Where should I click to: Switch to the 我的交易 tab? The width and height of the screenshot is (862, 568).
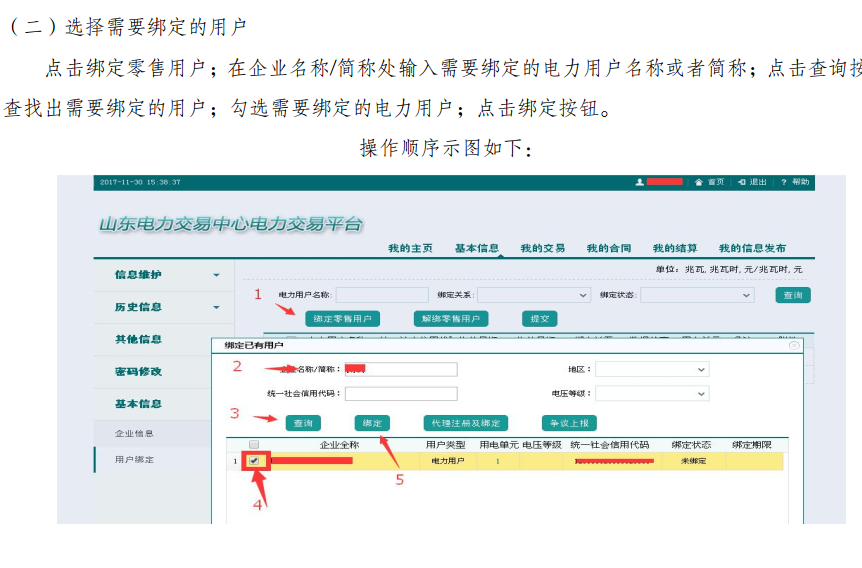542,248
